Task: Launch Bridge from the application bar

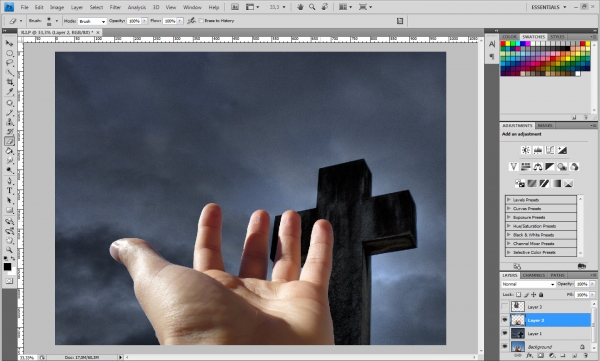Action: click(x=235, y=7)
